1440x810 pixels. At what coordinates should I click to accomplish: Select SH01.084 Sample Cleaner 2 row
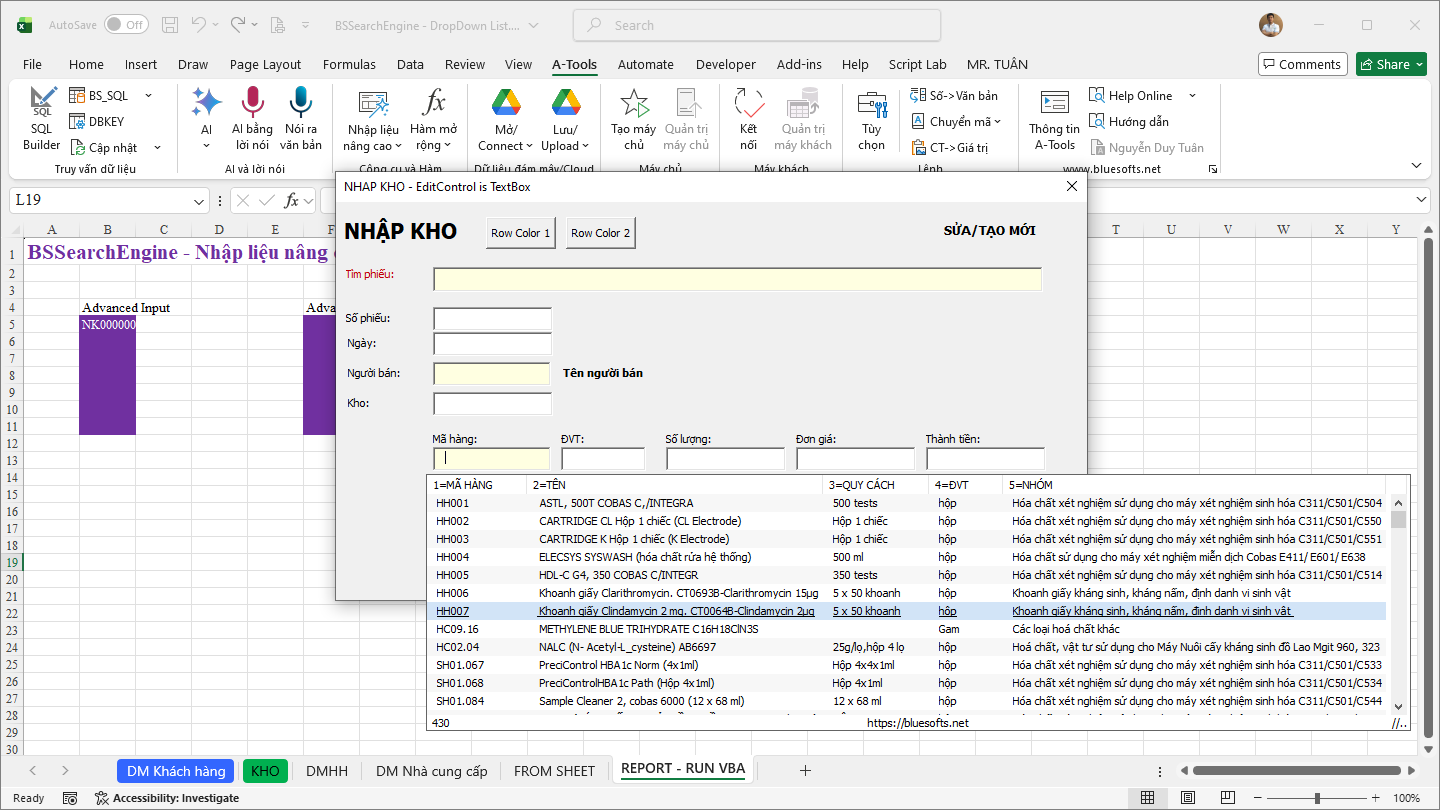908,701
